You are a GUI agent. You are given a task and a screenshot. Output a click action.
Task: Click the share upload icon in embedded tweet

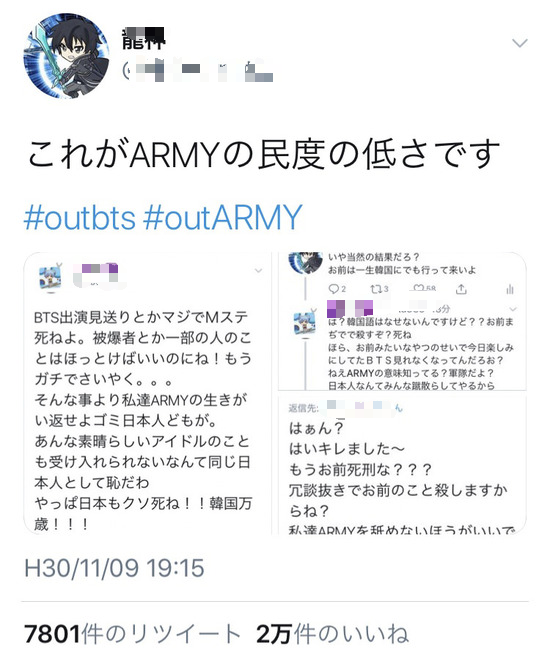[461, 289]
